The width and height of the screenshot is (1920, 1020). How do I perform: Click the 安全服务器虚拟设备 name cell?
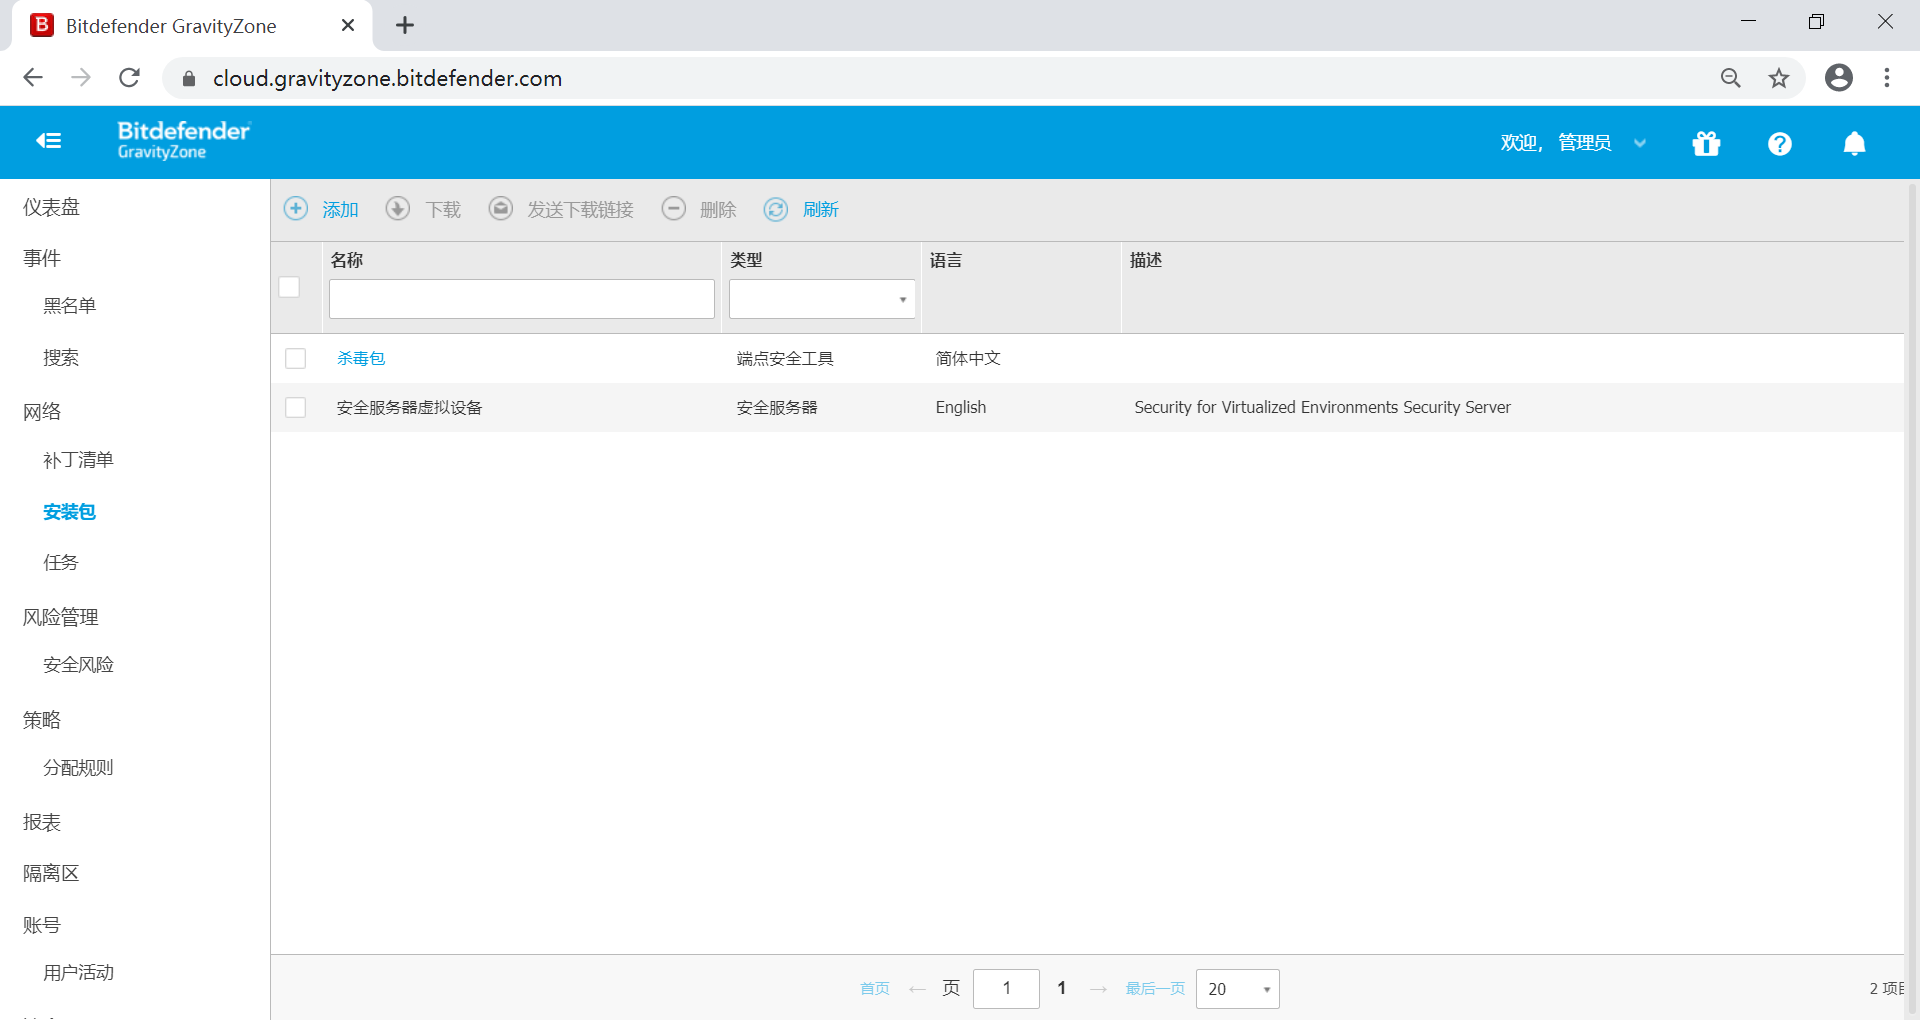(409, 407)
